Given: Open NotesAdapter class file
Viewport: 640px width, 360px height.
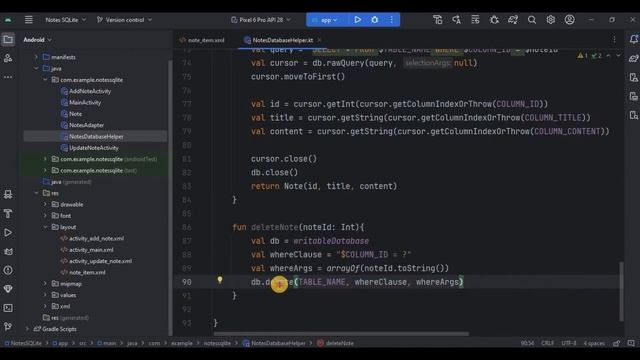Looking at the screenshot, I should 86,125.
